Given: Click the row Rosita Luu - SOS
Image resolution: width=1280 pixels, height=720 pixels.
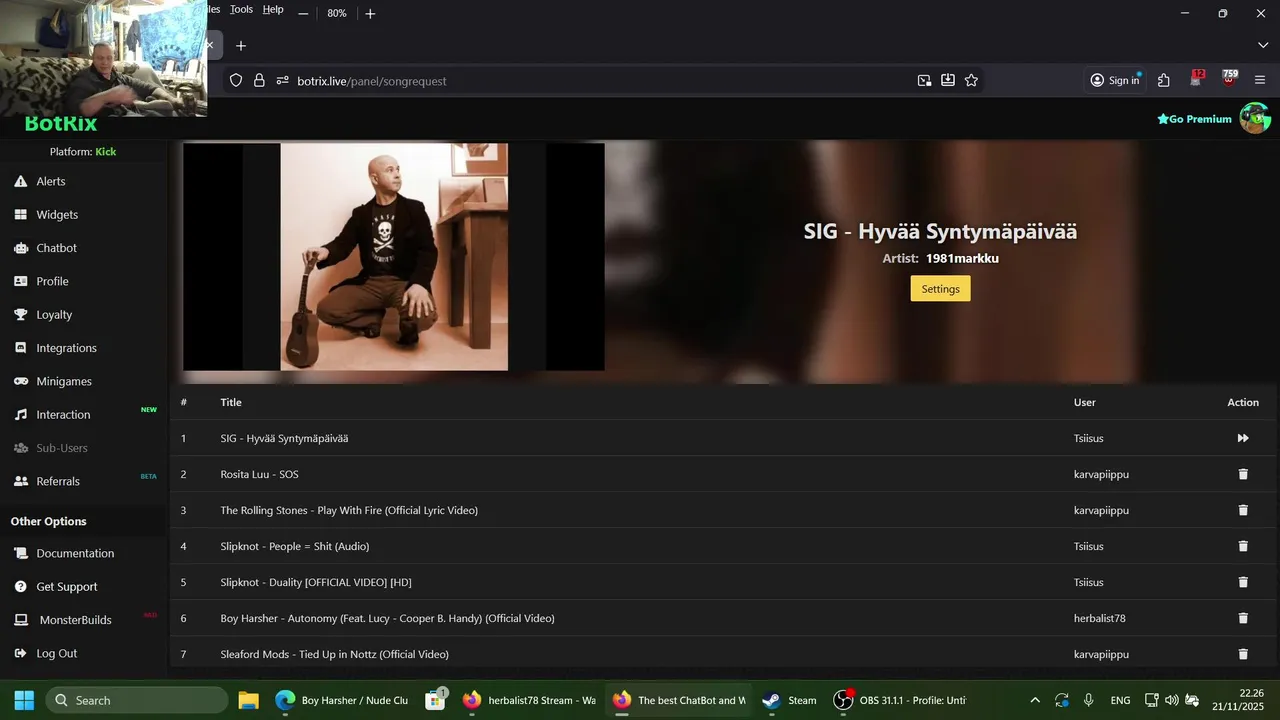Looking at the screenshot, I should [723, 474].
